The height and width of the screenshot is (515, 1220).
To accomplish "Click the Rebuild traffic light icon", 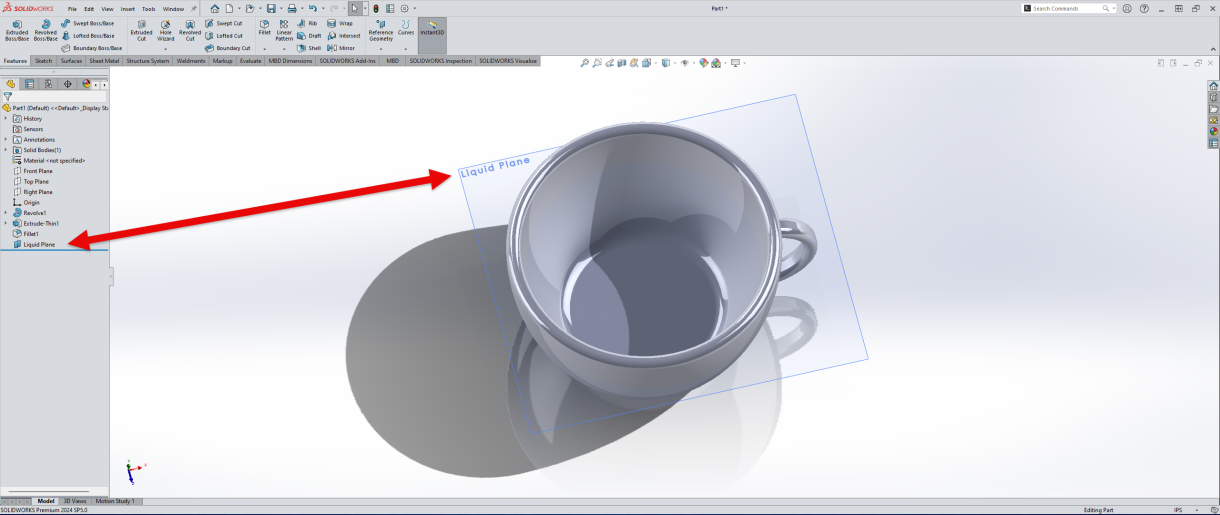I will pos(376,8).
